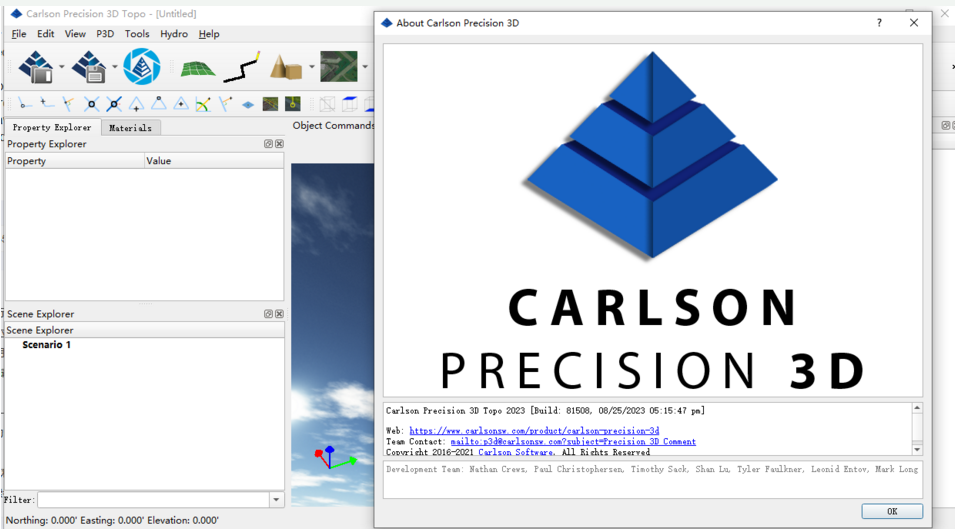Expand the Save Project dropdown arrow
955x530 pixels.
click(115, 66)
